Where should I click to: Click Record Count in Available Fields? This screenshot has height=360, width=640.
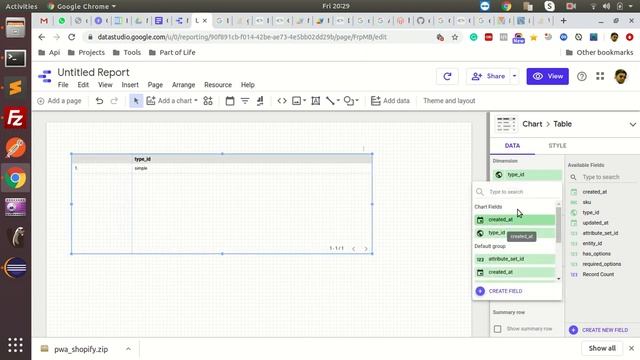tap(598, 274)
